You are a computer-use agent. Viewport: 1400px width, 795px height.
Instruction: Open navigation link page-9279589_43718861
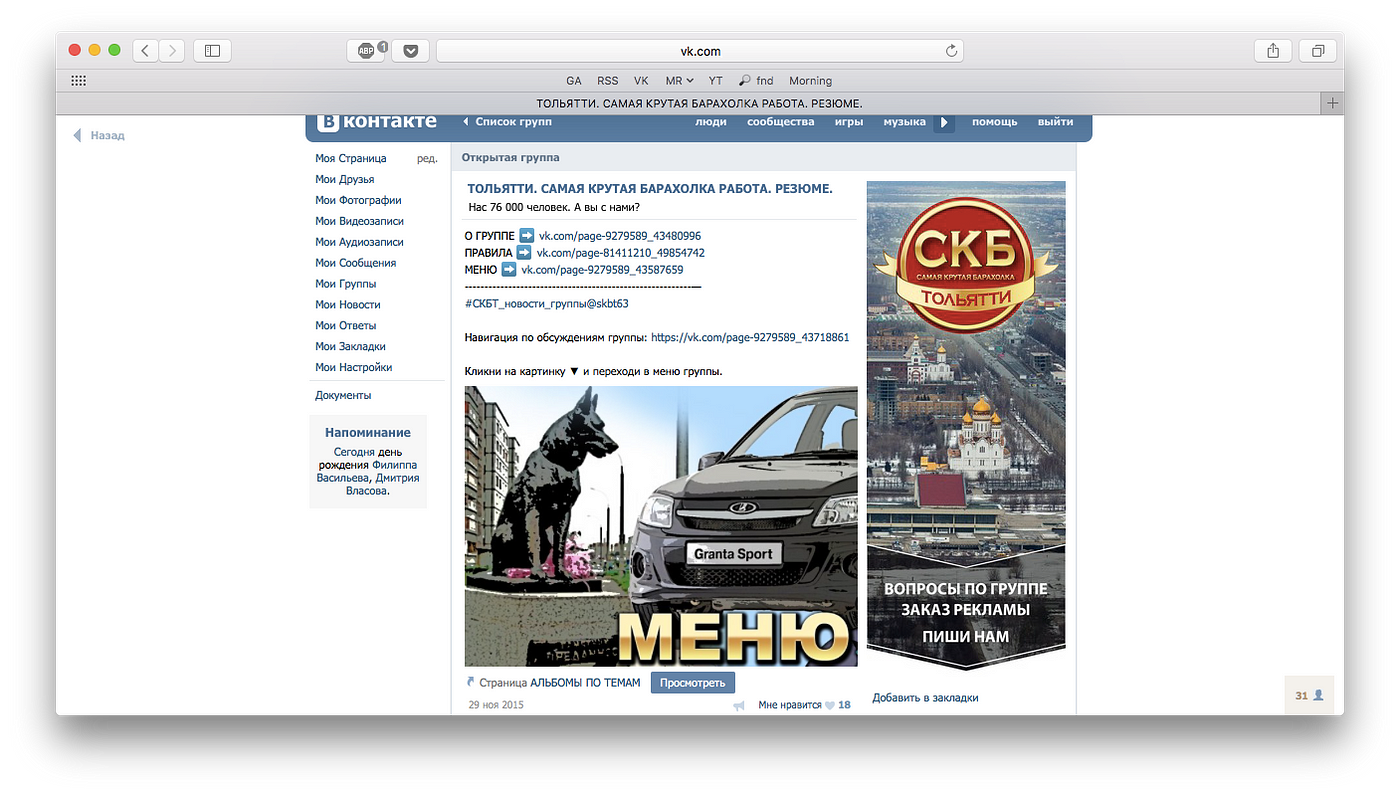(750, 338)
